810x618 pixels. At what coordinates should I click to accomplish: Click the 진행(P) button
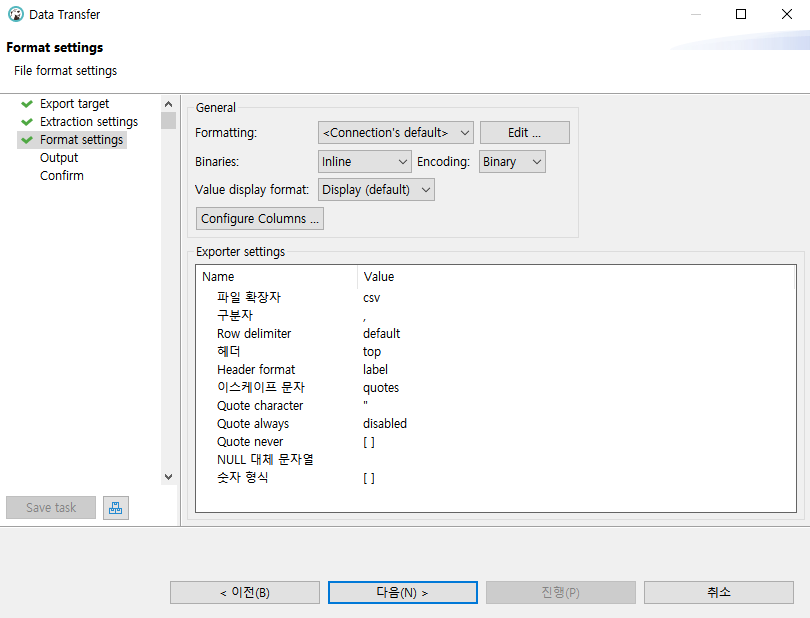(561, 593)
